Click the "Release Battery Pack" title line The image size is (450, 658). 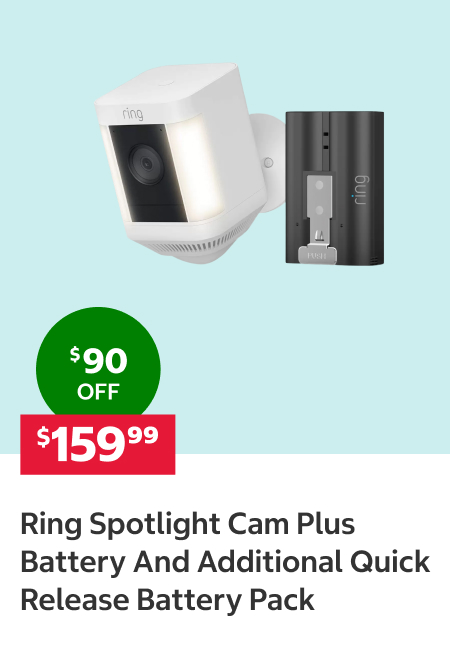click(167, 600)
